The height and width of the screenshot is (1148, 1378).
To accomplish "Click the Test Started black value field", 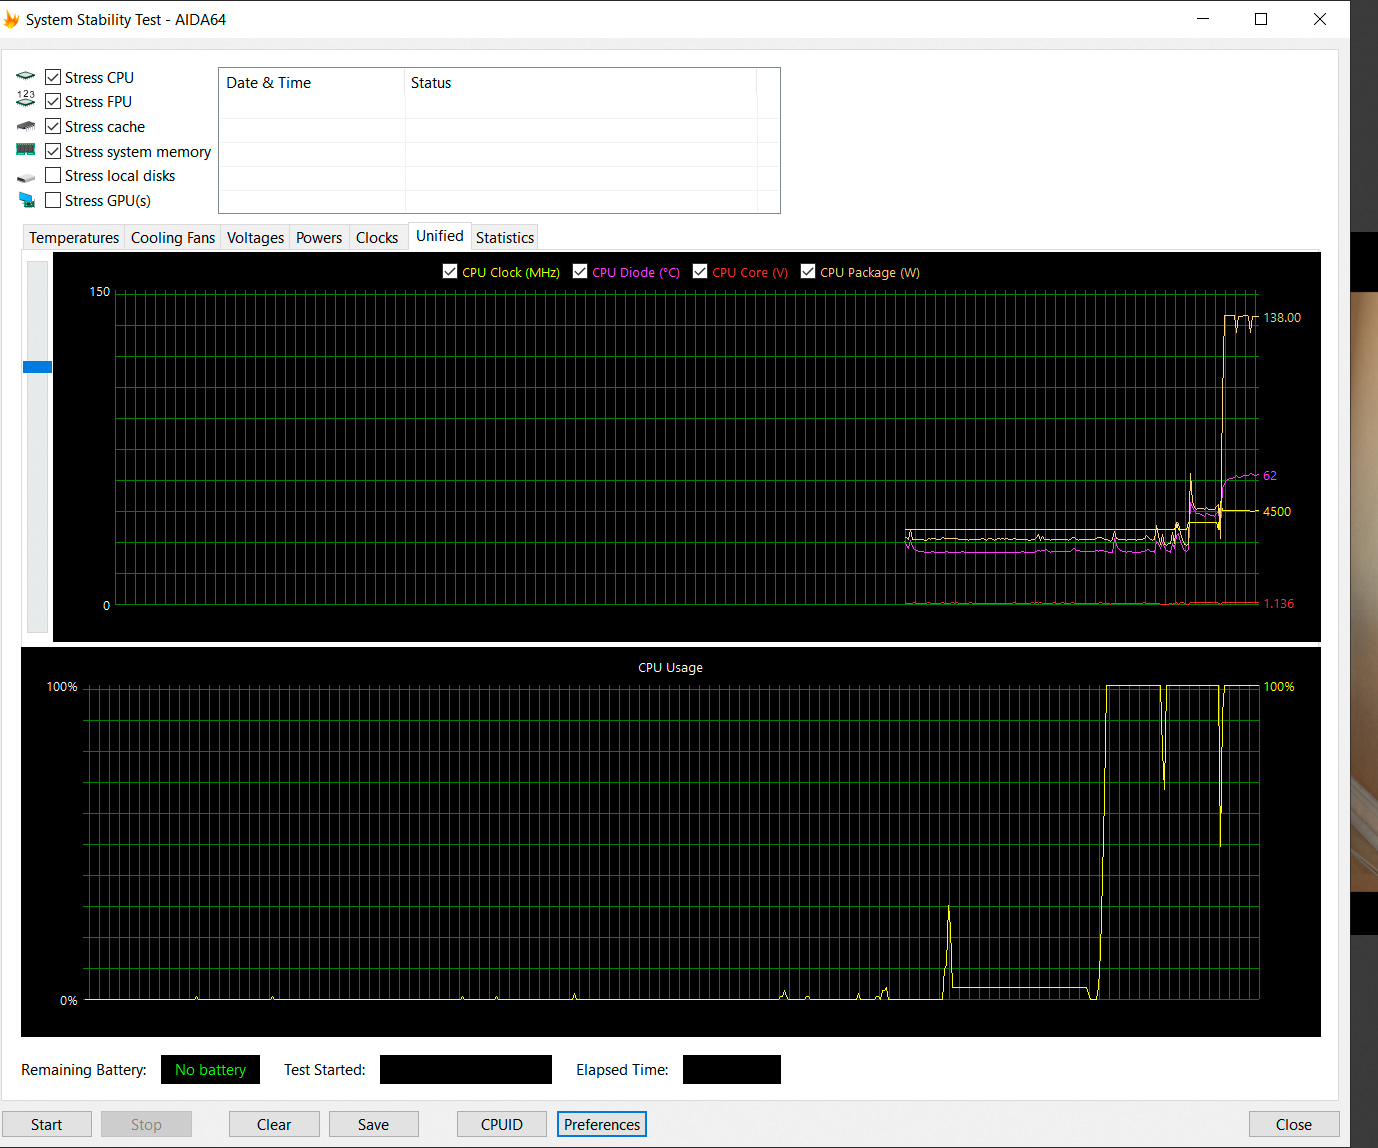I will 466,1069.
